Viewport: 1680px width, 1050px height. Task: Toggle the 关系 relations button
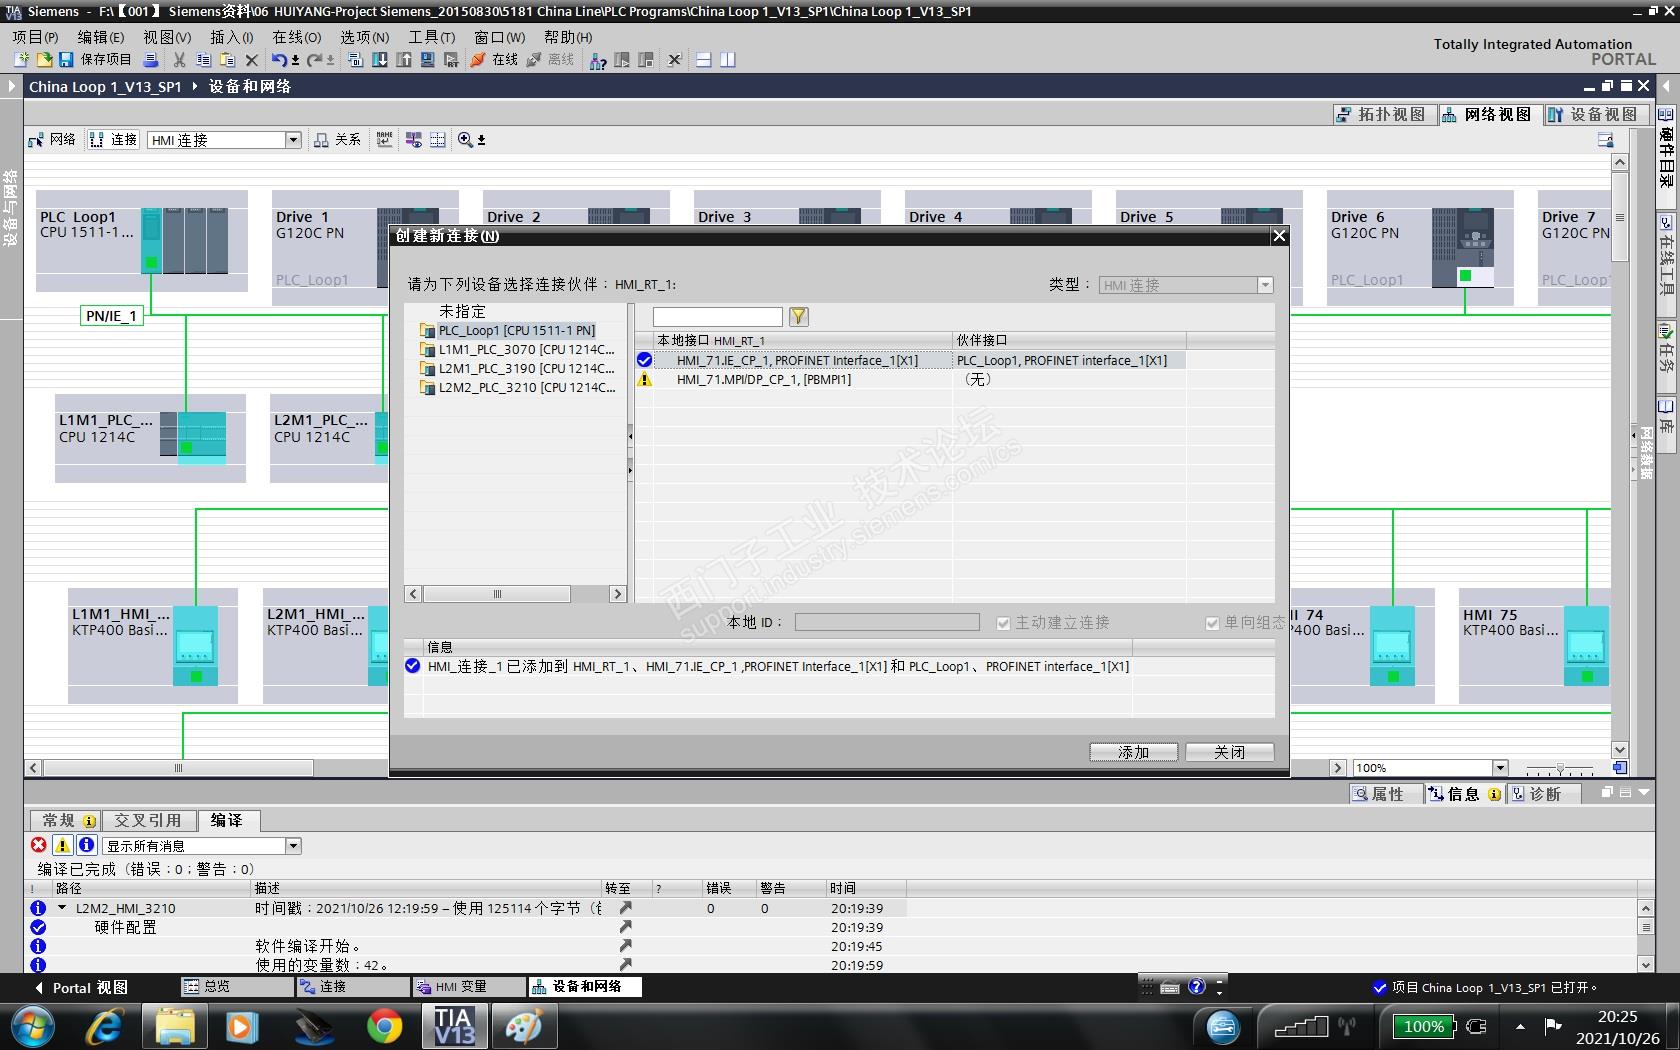[337, 140]
